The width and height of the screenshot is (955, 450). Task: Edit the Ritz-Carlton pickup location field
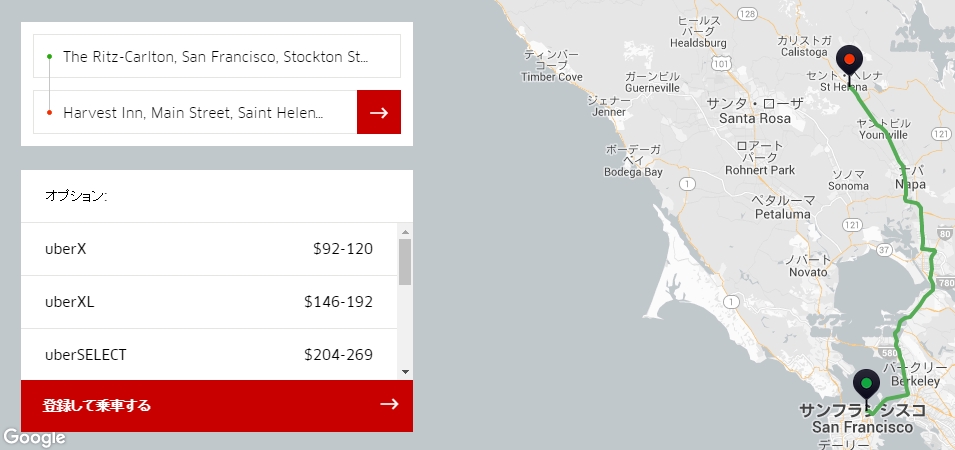tap(217, 57)
